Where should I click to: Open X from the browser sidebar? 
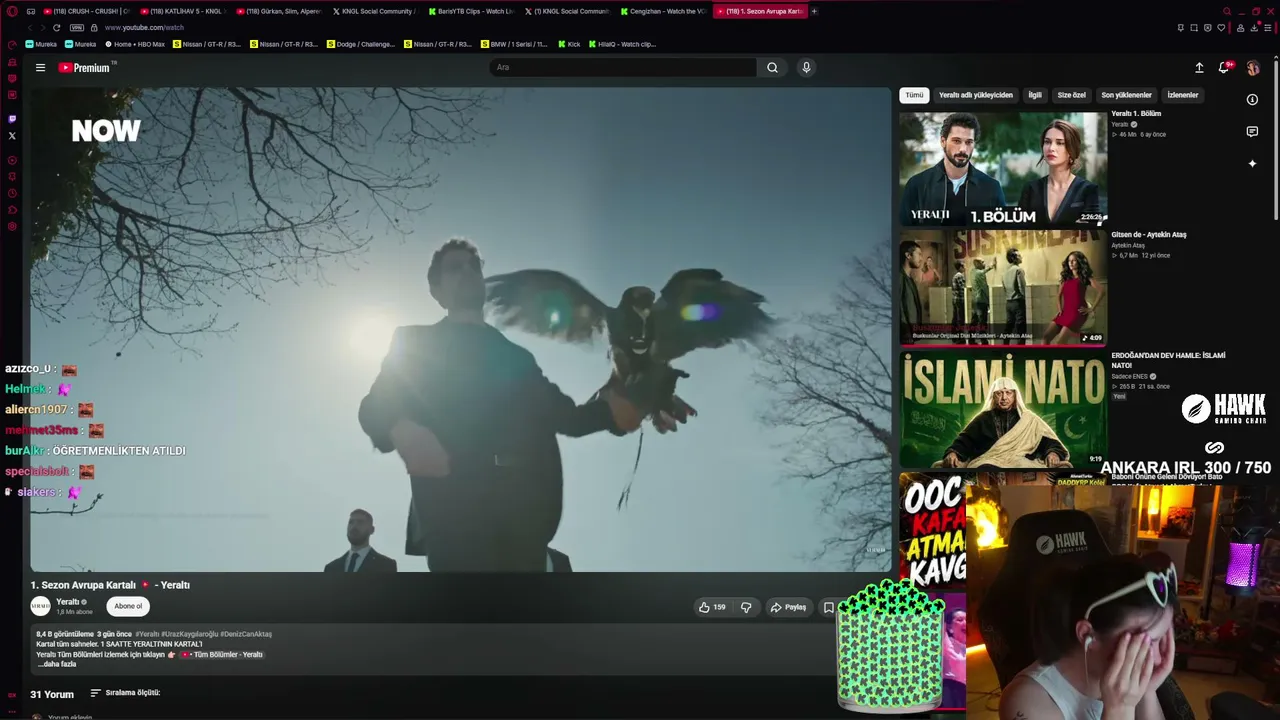(12, 136)
